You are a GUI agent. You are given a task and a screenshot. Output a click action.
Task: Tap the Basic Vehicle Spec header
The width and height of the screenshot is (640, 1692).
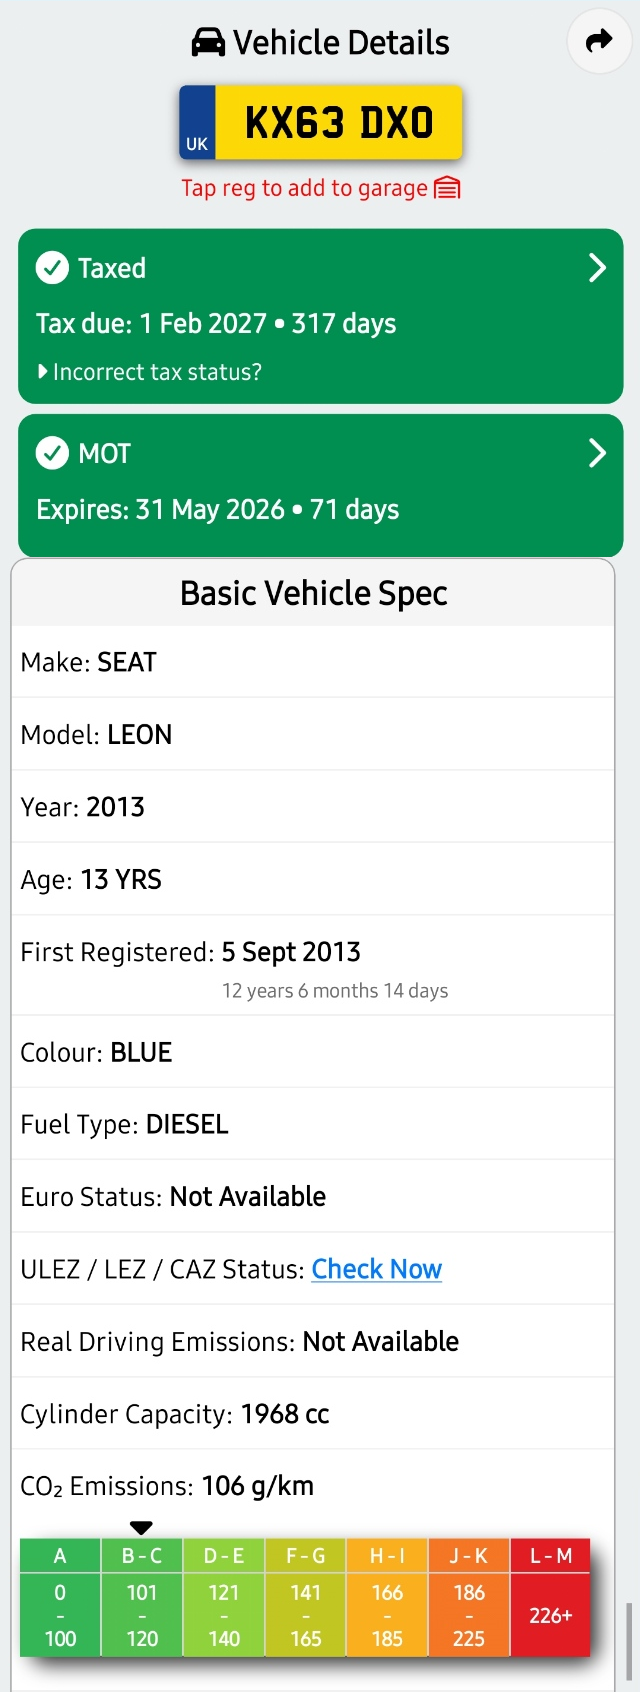tap(313, 593)
